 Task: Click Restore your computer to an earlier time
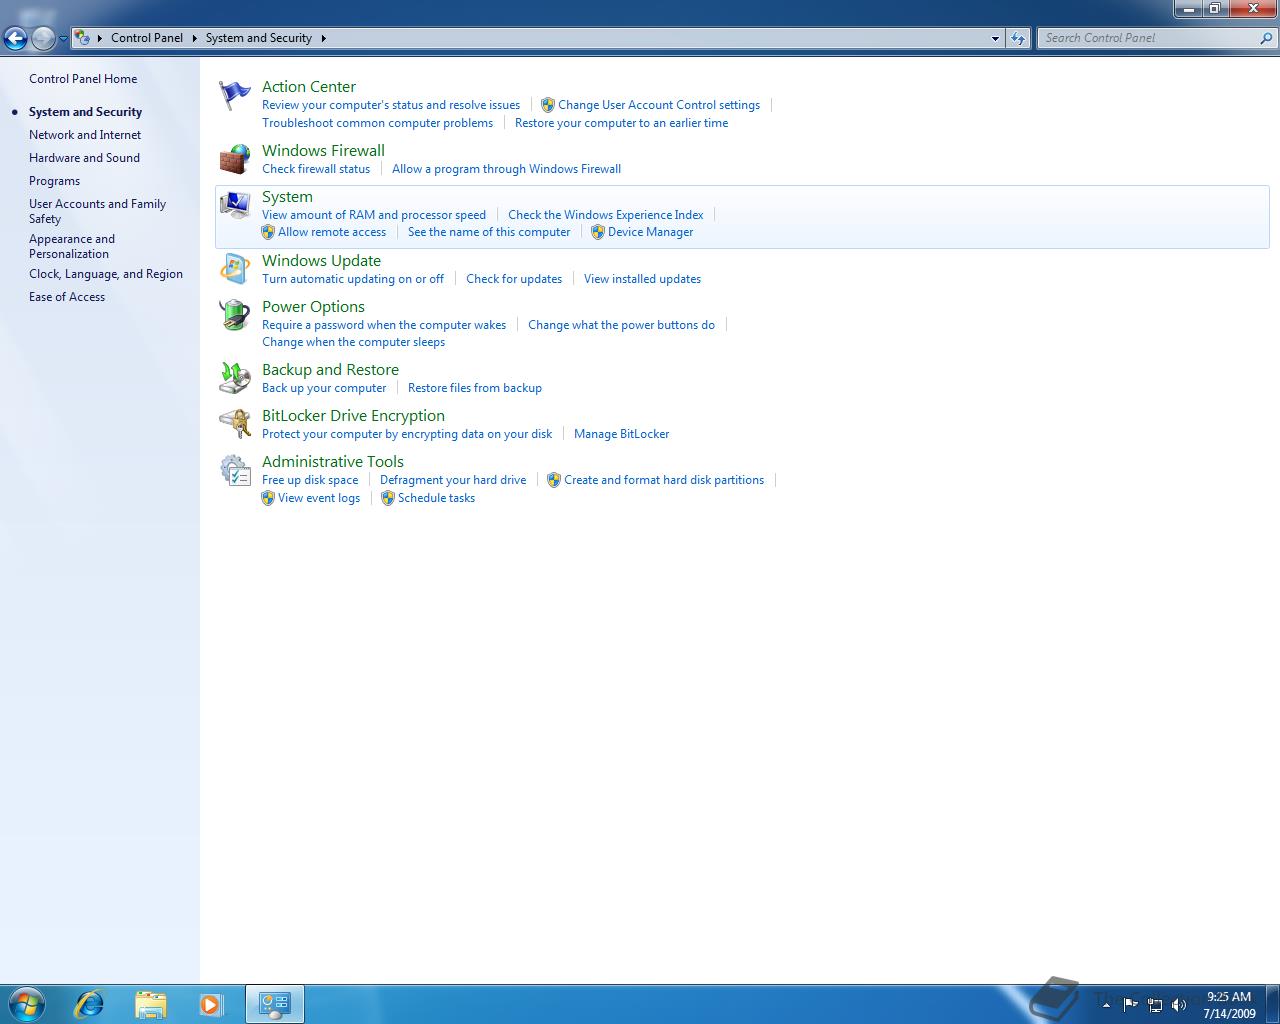(x=621, y=123)
